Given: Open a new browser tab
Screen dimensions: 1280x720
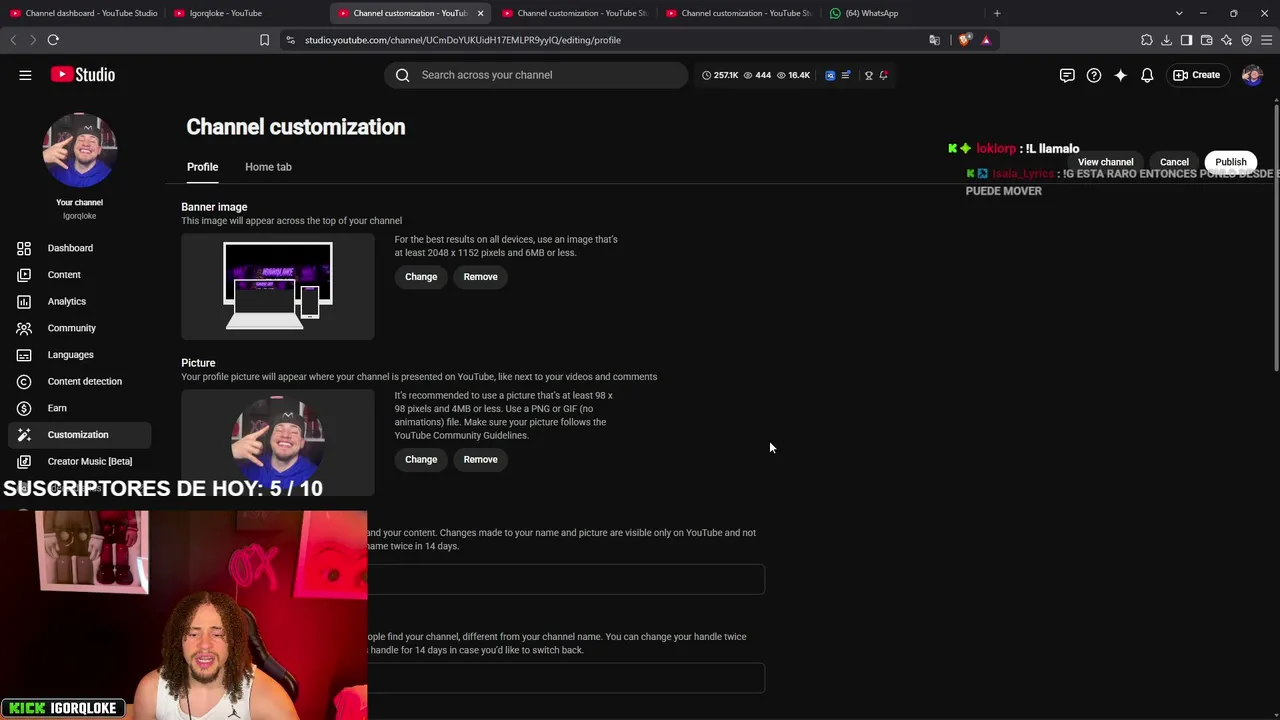Looking at the screenshot, I should [997, 13].
